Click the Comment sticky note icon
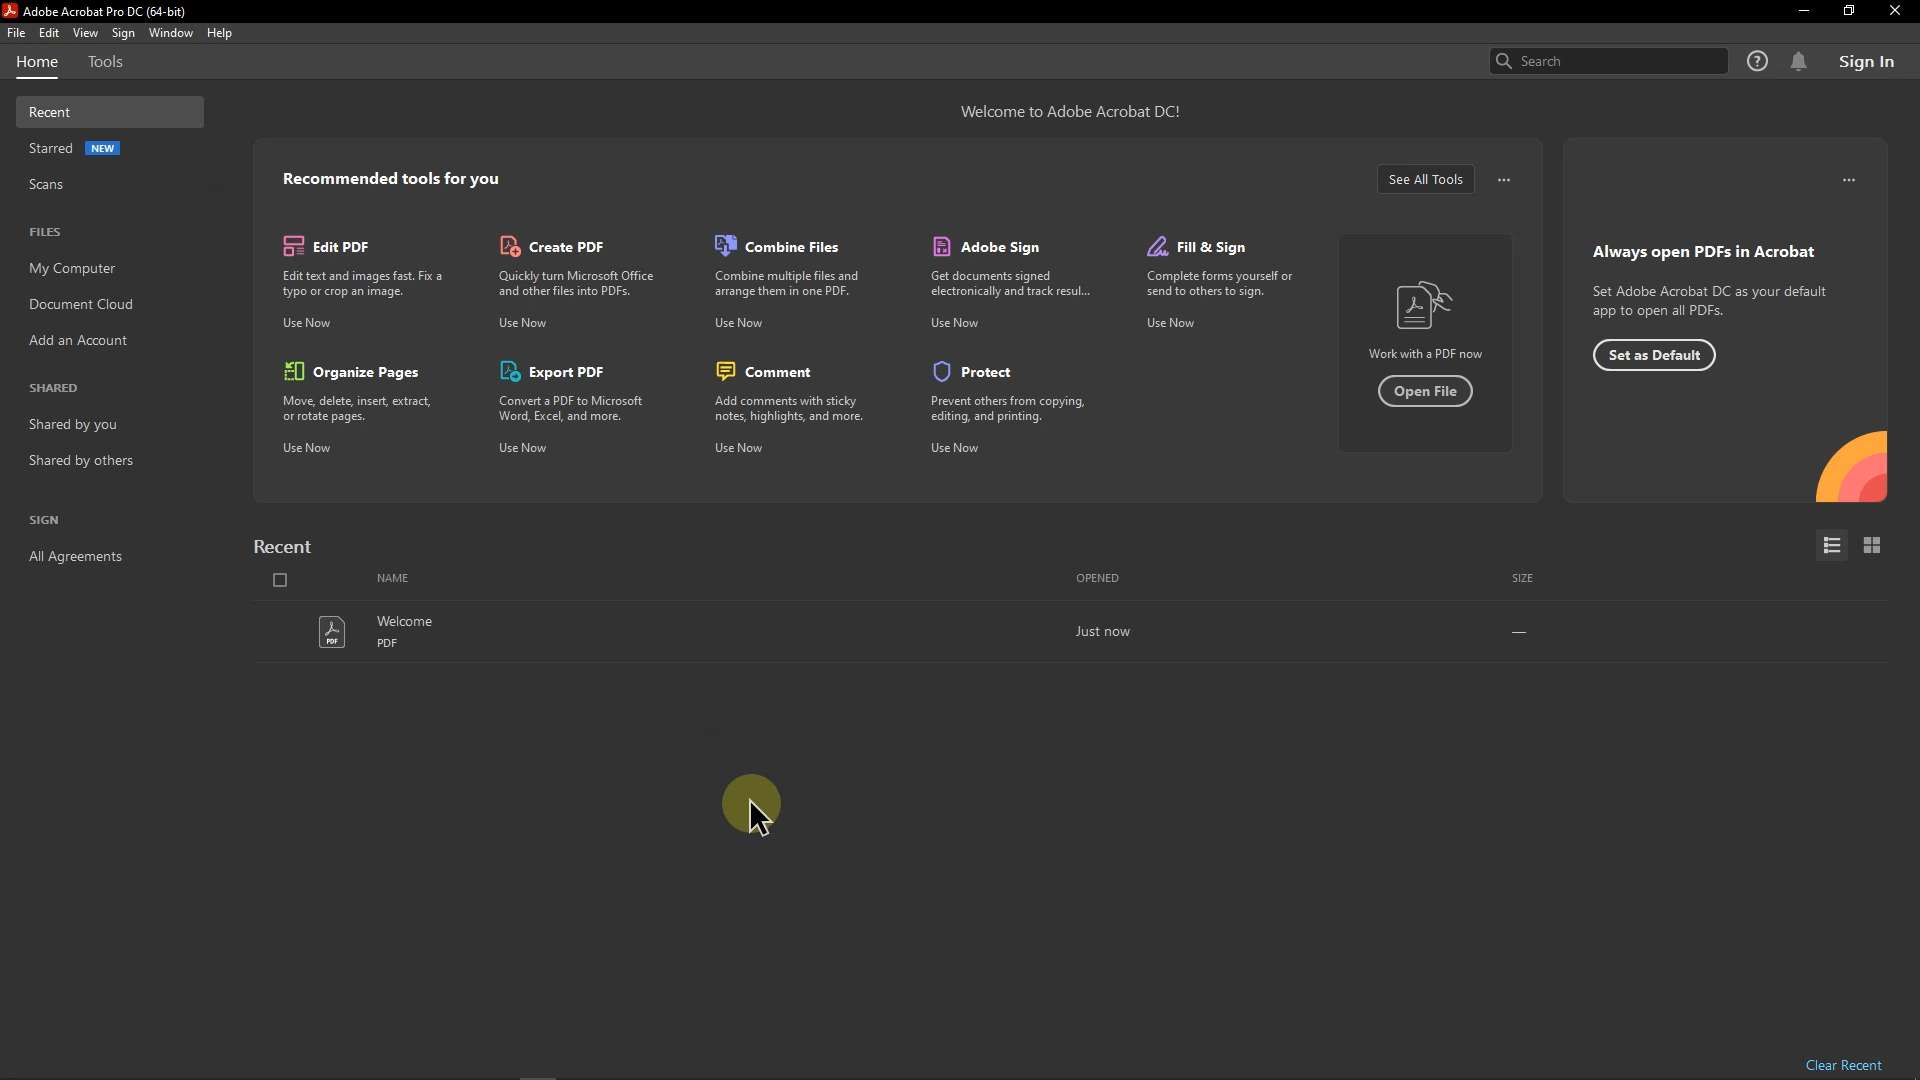This screenshot has width=1920, height=1080. tap(726, 371)
